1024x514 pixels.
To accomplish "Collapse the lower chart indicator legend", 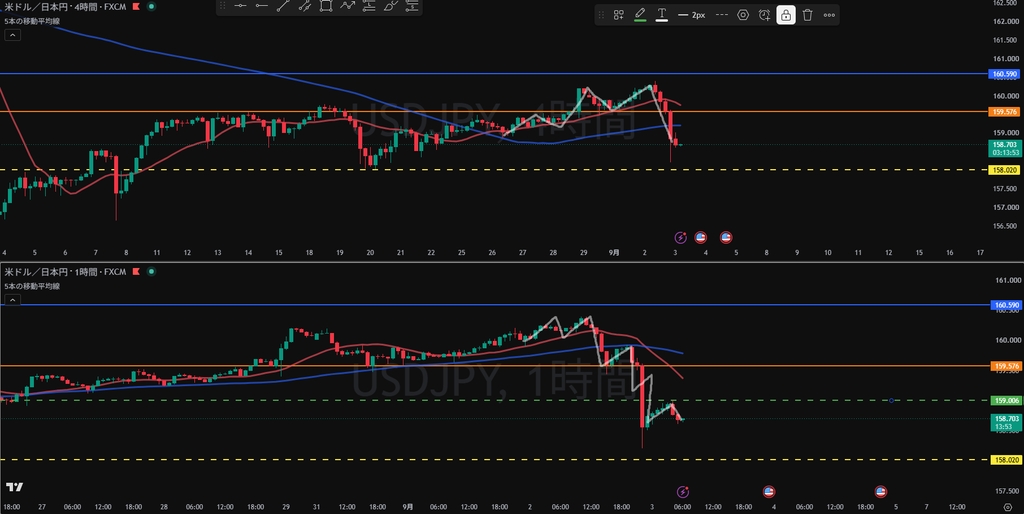I will pyautogui.click(x=12, y=300).
